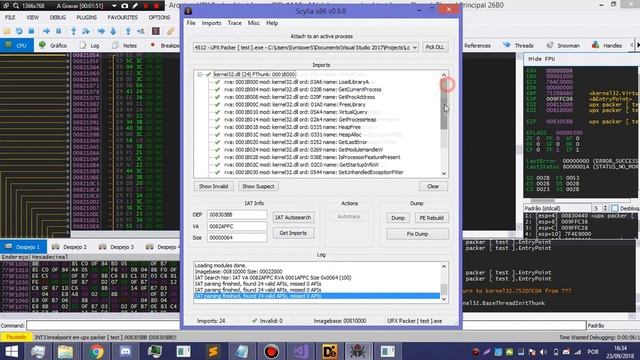
Task: Pause execution in x64dbg toolbar
Action: click(59, 31)
